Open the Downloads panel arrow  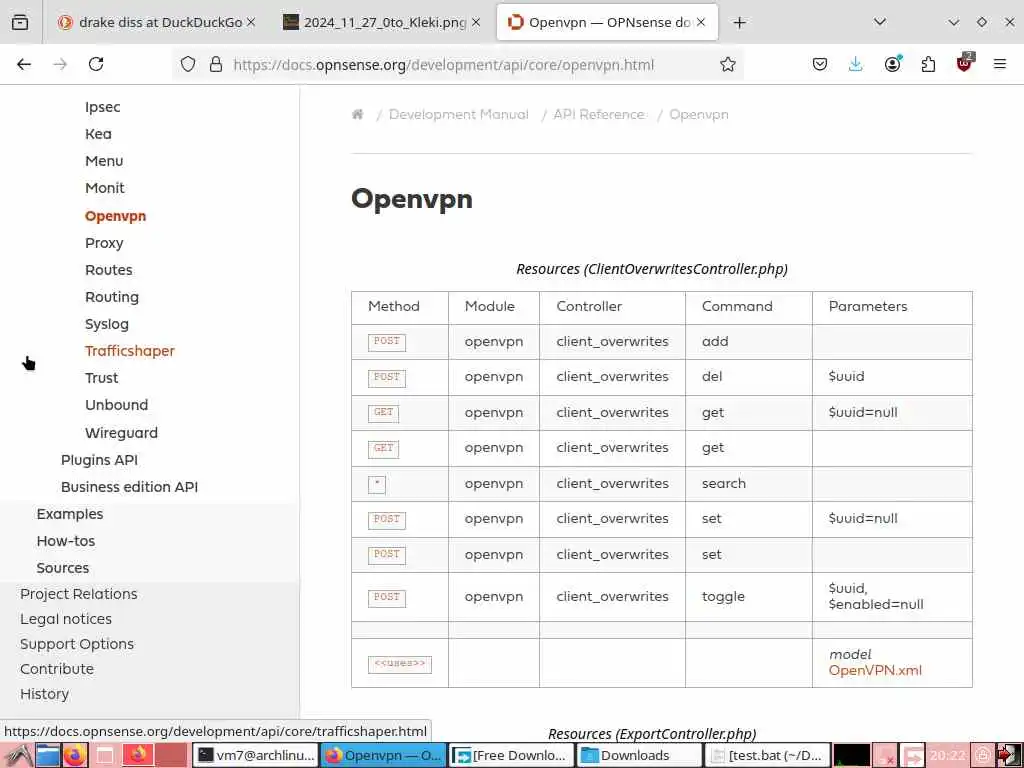point(856,64)
